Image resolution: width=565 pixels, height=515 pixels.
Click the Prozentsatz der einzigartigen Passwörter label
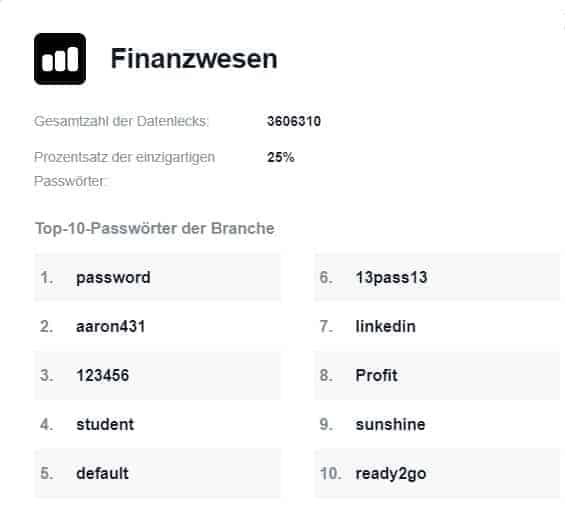124,169
